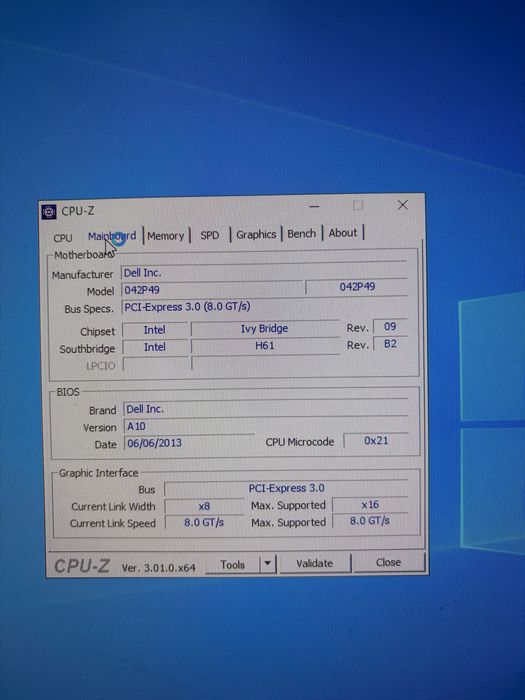525x700 pixels.
Task: Select the Mainboard tab
Action: [x=112, y=236]
